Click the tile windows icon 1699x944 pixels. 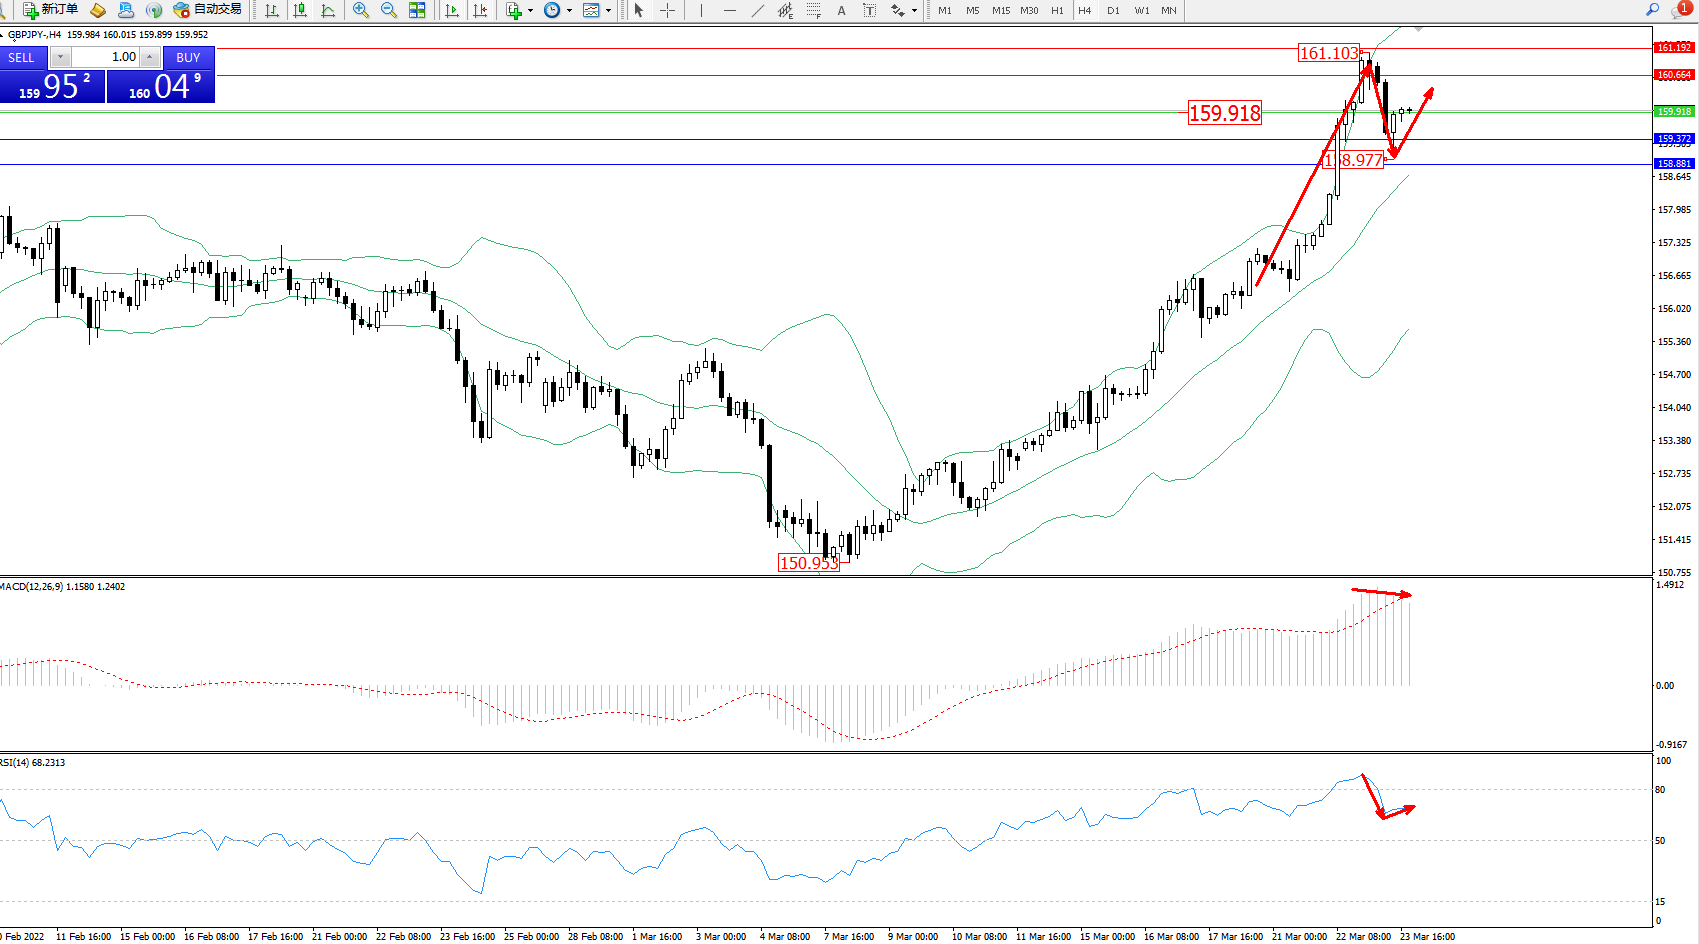click(x=417, y=10)
